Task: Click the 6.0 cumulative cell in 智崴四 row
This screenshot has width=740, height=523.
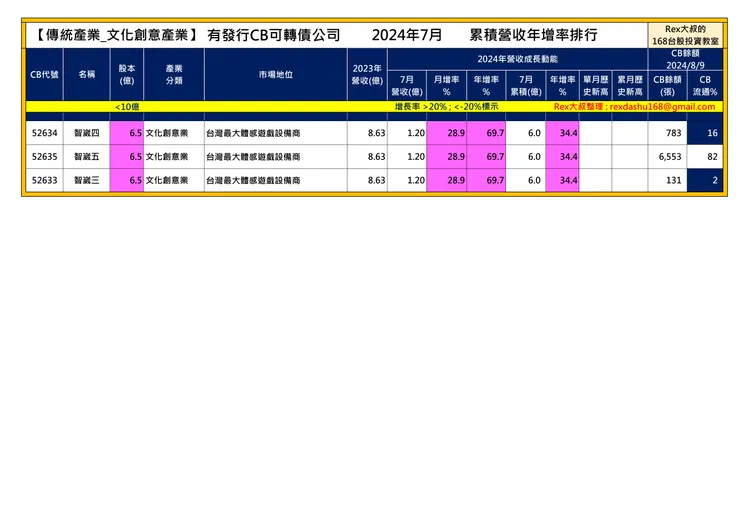Action: pyautogui.click(x=526, y=133)
